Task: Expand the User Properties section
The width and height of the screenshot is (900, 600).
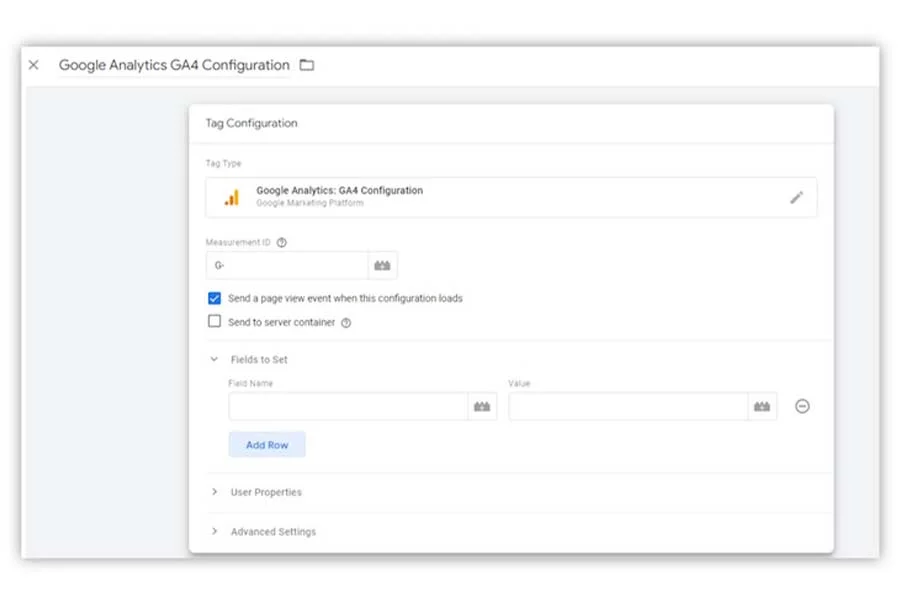Action: pyautogui.click(x=214, y=492)
